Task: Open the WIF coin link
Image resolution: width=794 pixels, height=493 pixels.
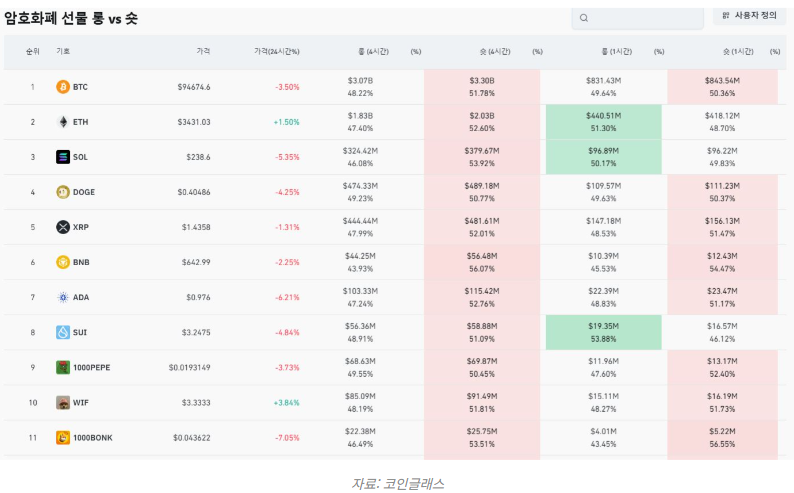Action: point(81,402)
